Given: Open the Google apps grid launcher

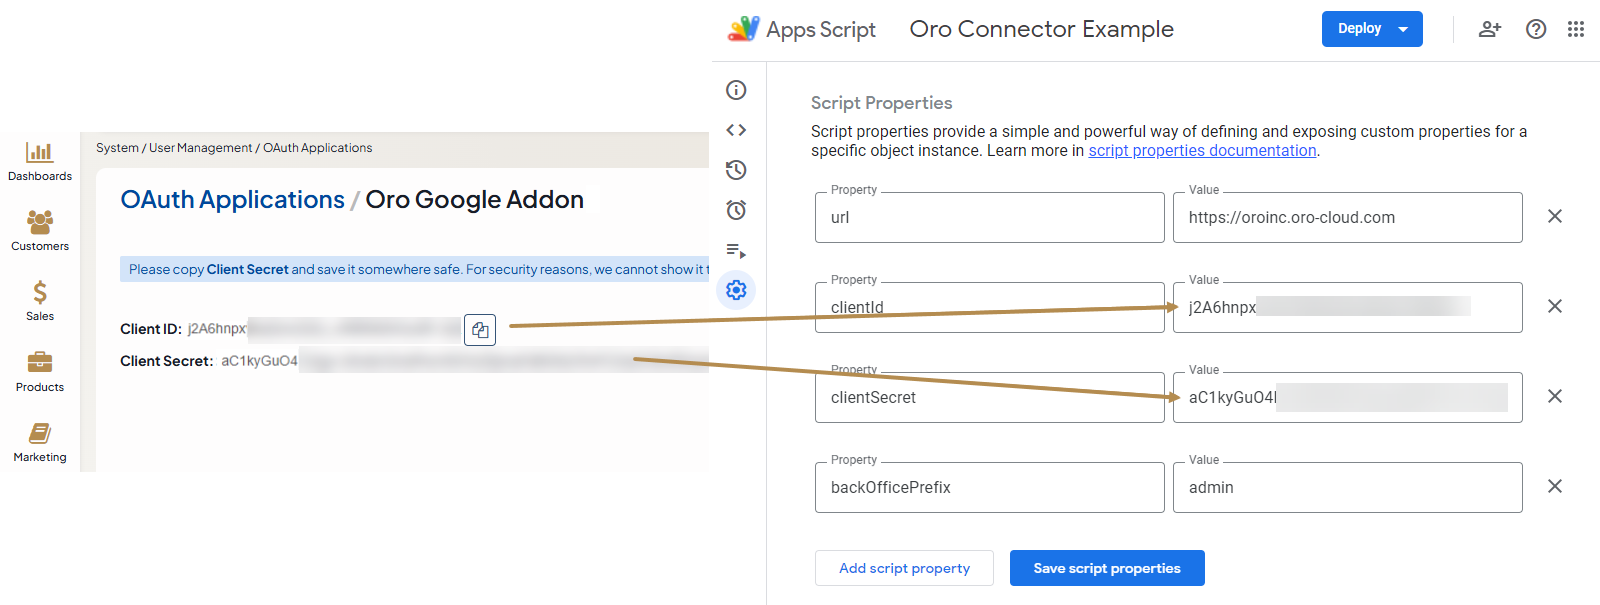Looking at the screenshot, I should (1576, 29).
